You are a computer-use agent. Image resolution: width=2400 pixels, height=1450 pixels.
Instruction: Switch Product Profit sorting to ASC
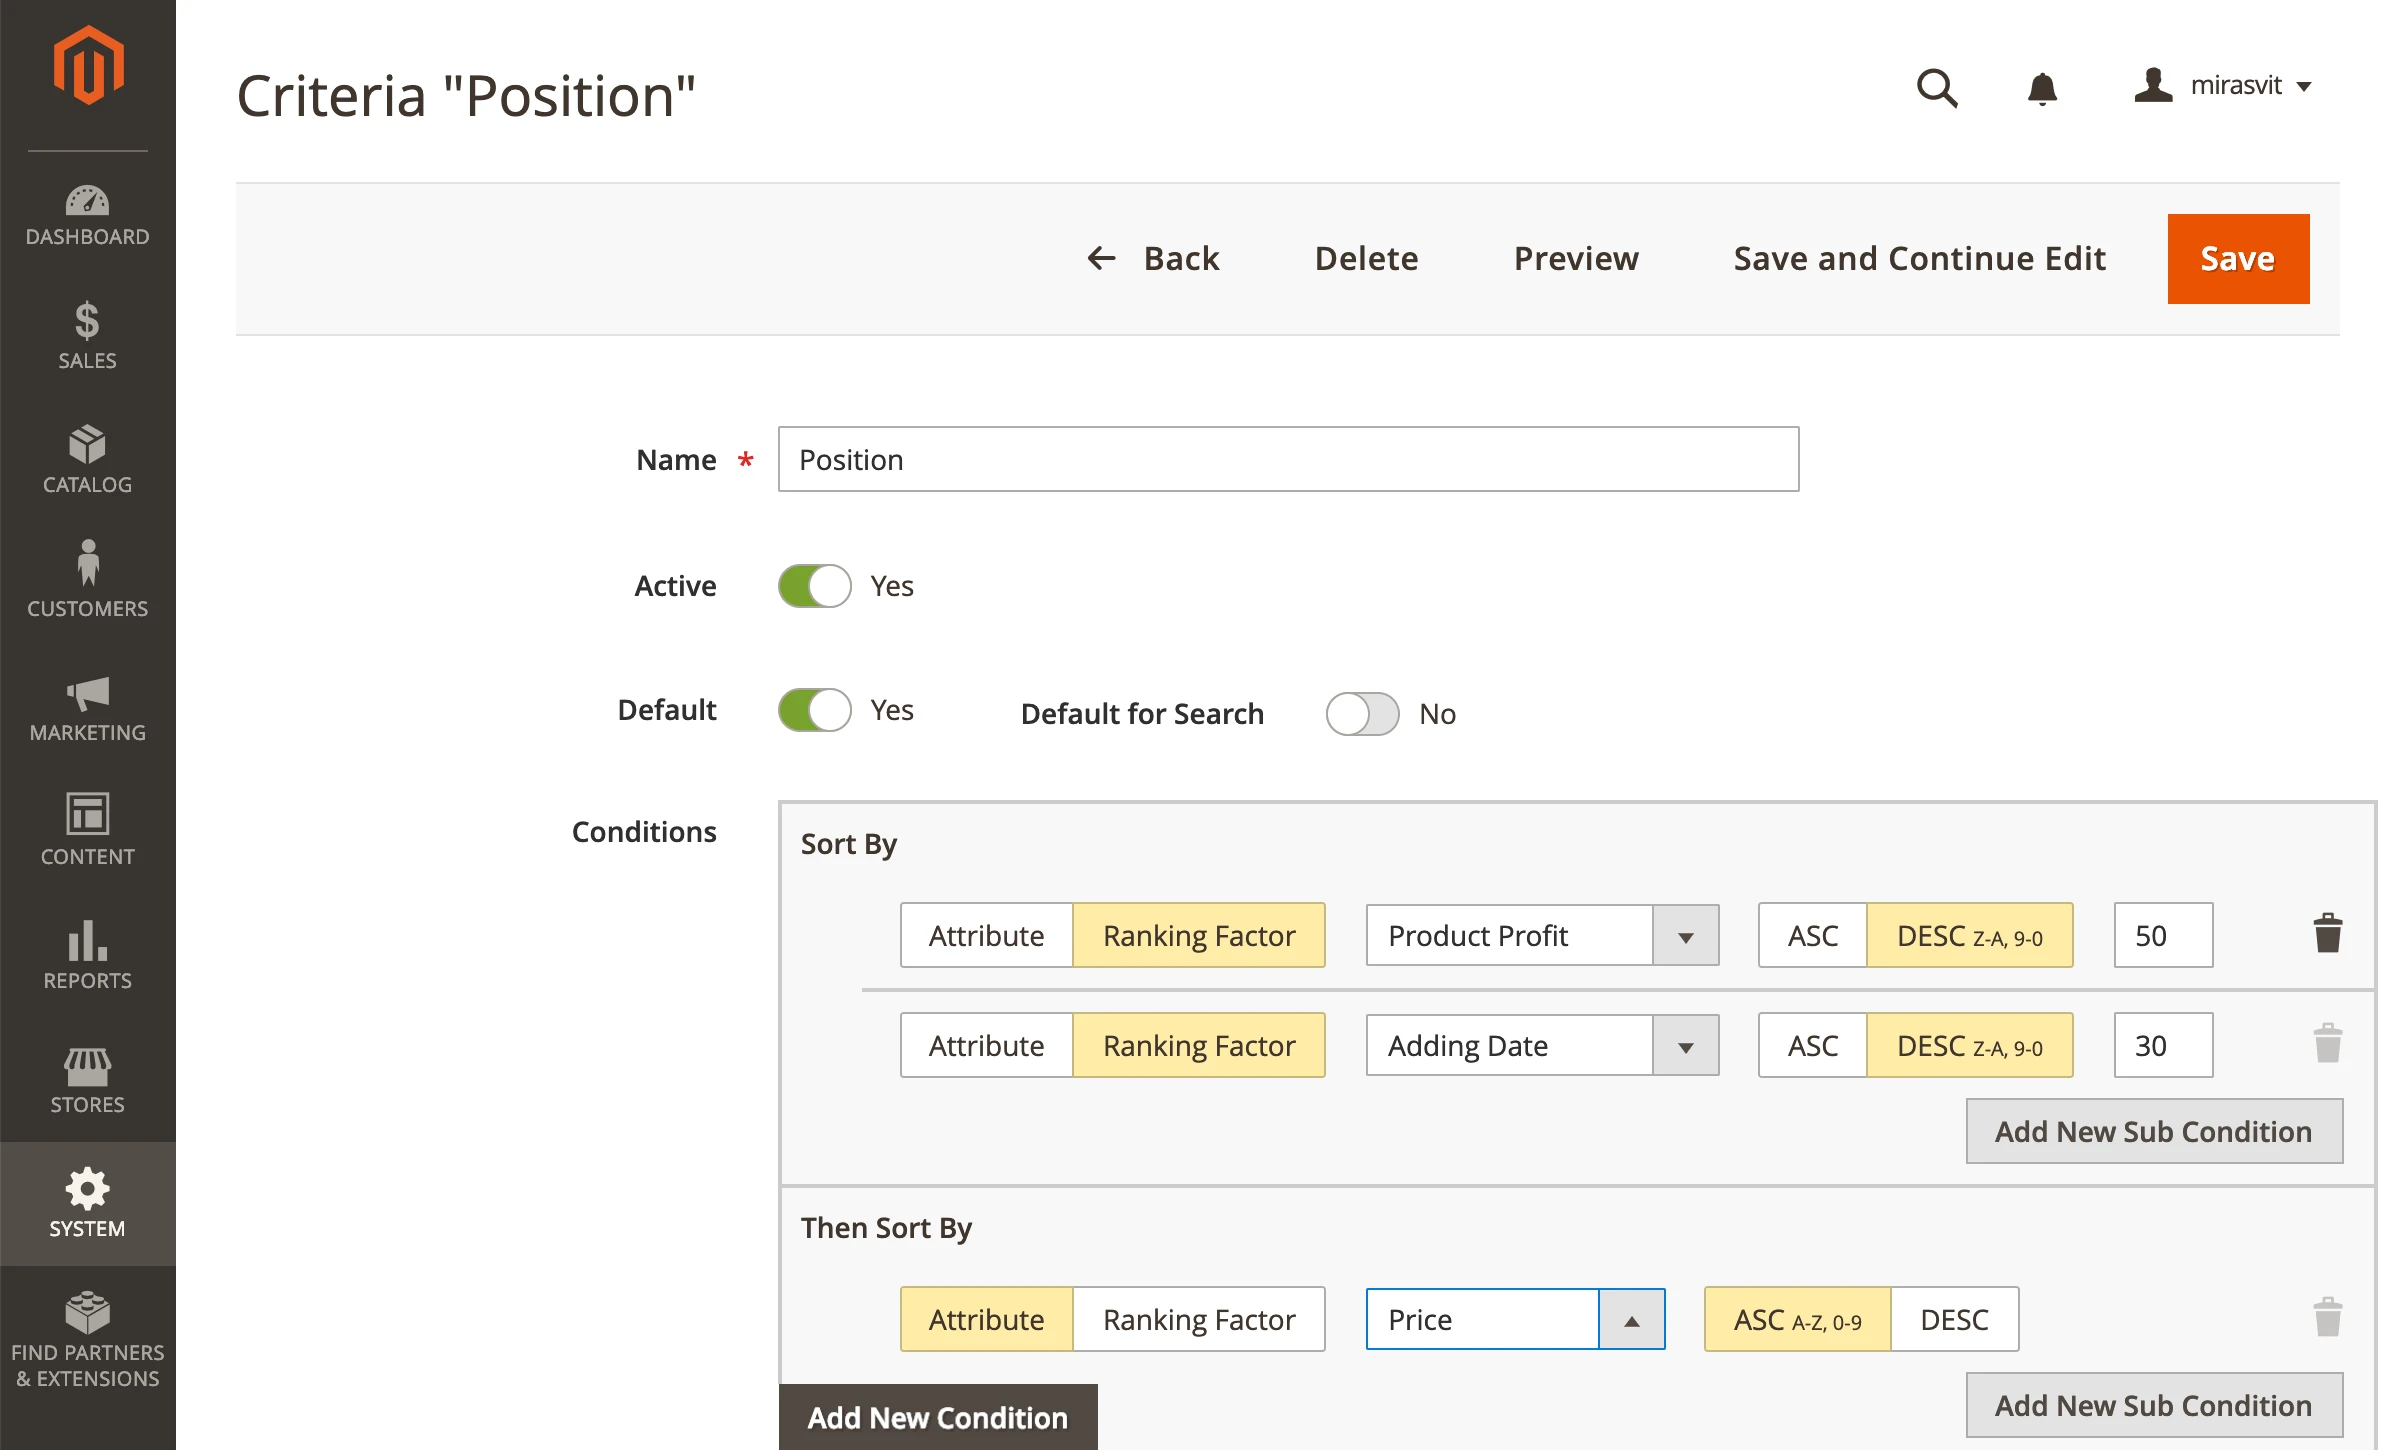click(x=1811, y=935)
